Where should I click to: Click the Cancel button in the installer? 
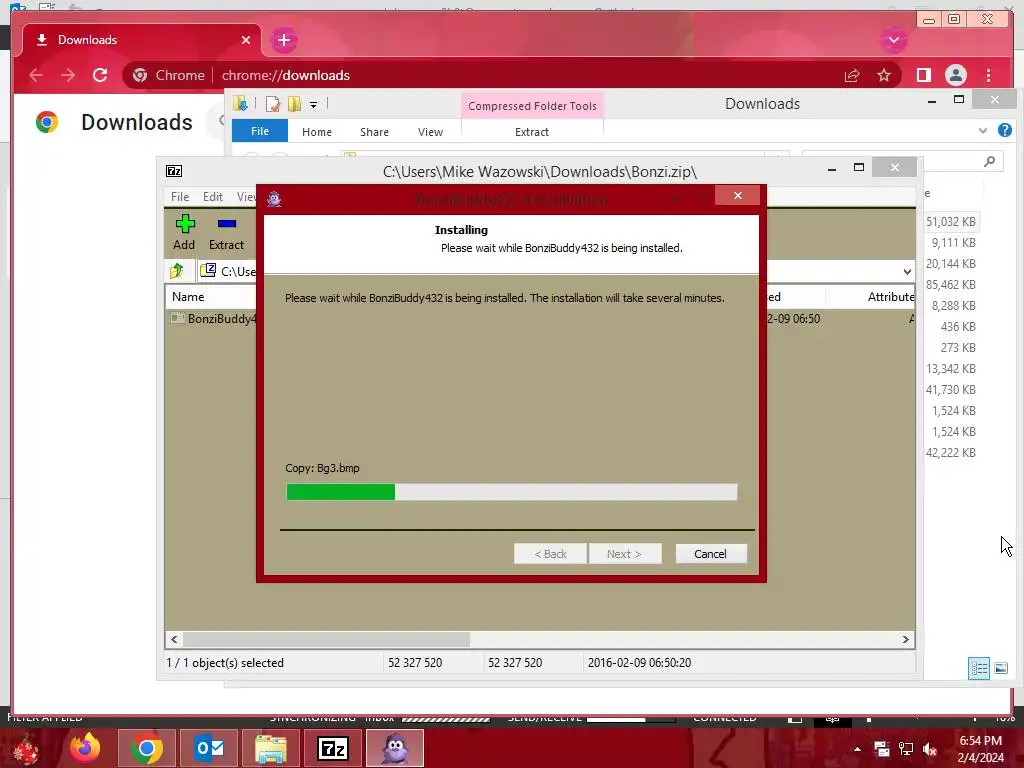tap(710, 554)
